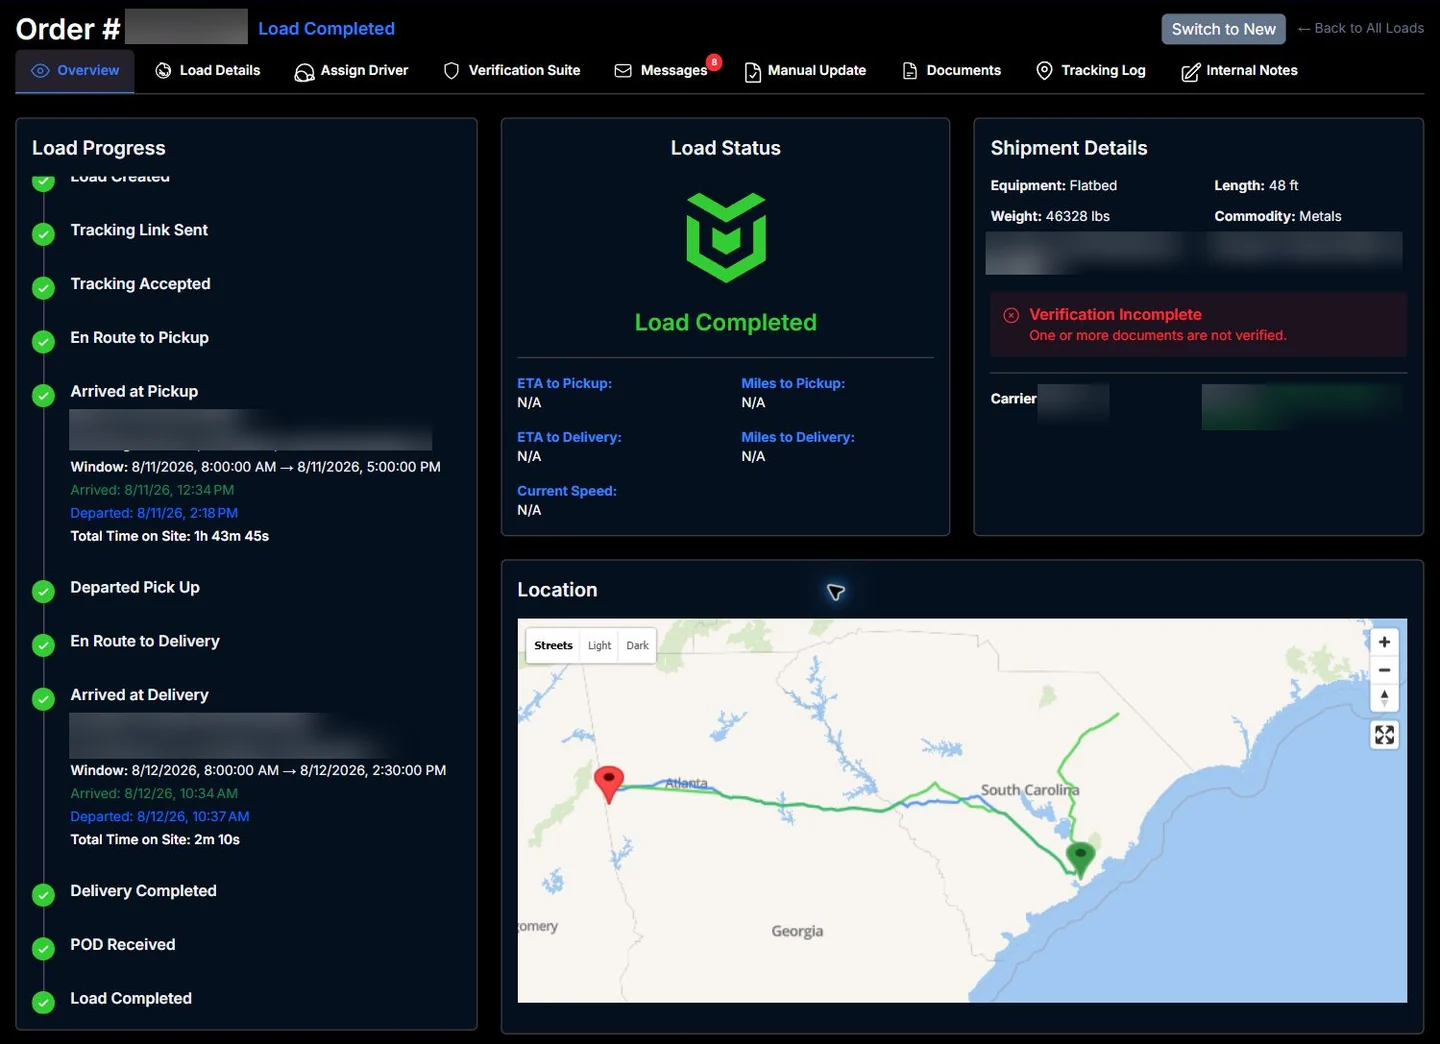Open the Internal Notes tab
Screen dimensions: 1440x1044
point(1239,71)
